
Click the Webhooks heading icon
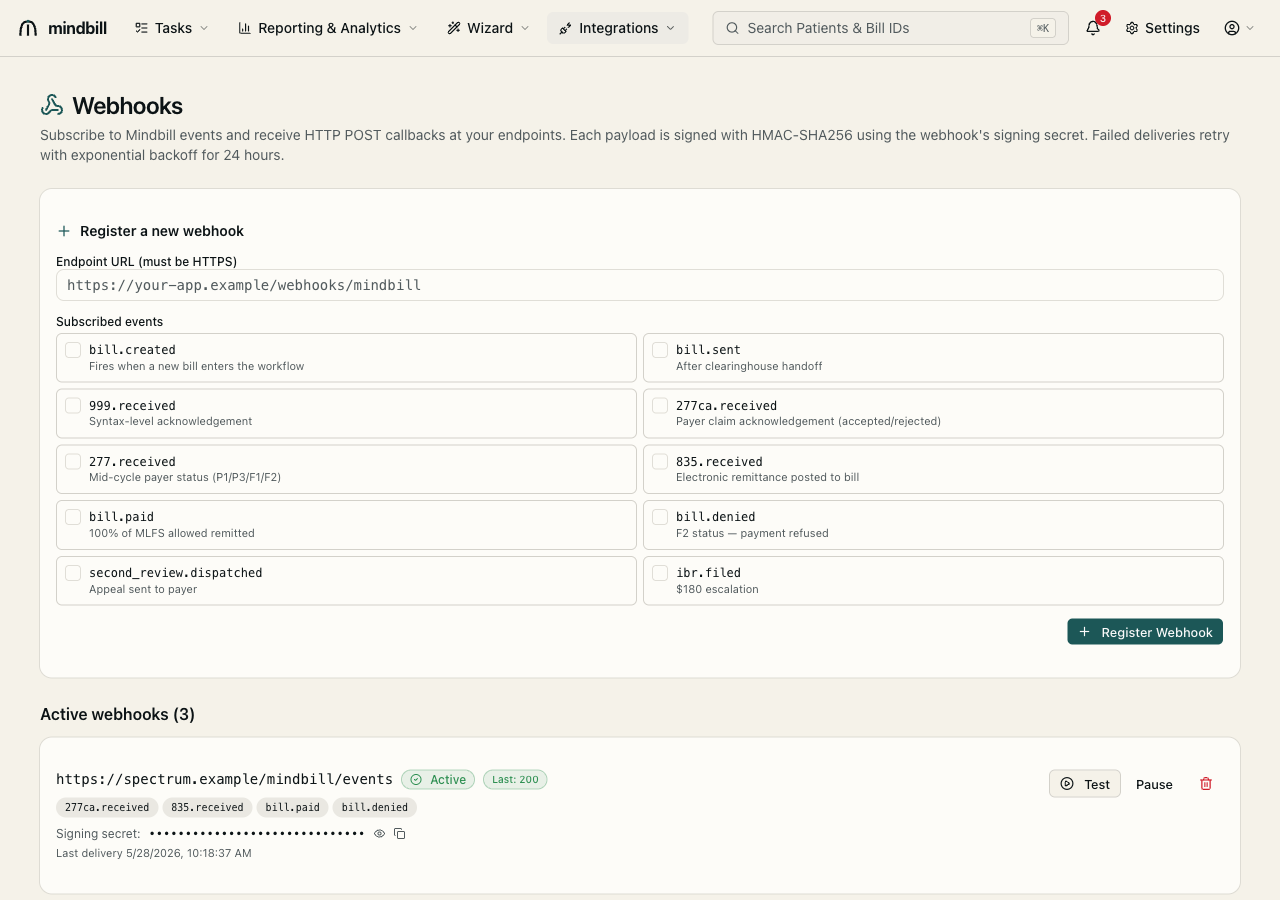(x=52, y=106)
